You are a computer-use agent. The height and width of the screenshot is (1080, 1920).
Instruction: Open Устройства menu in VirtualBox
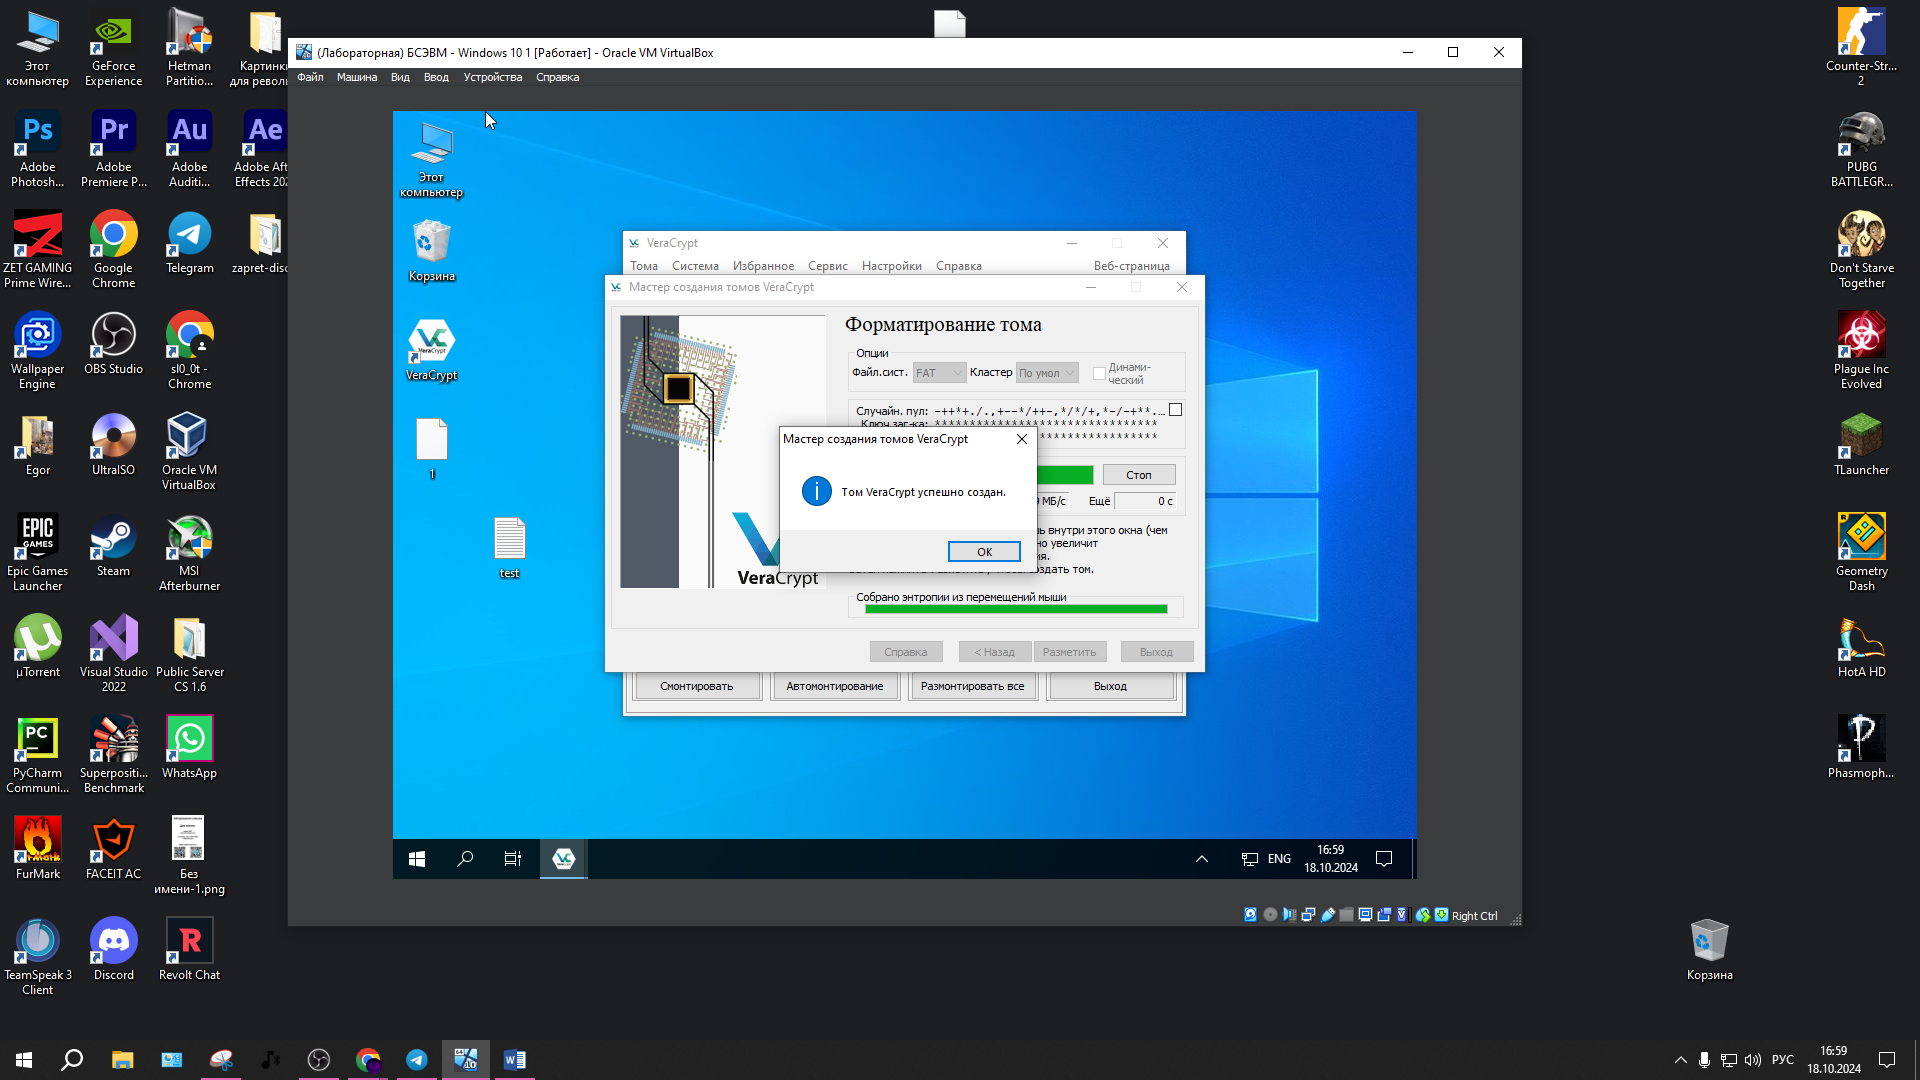coord(492,77)
